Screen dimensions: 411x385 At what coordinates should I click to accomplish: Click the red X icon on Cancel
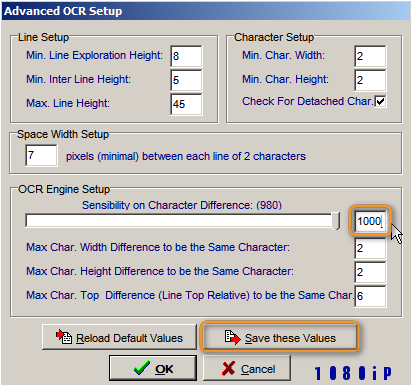point(228,368)
